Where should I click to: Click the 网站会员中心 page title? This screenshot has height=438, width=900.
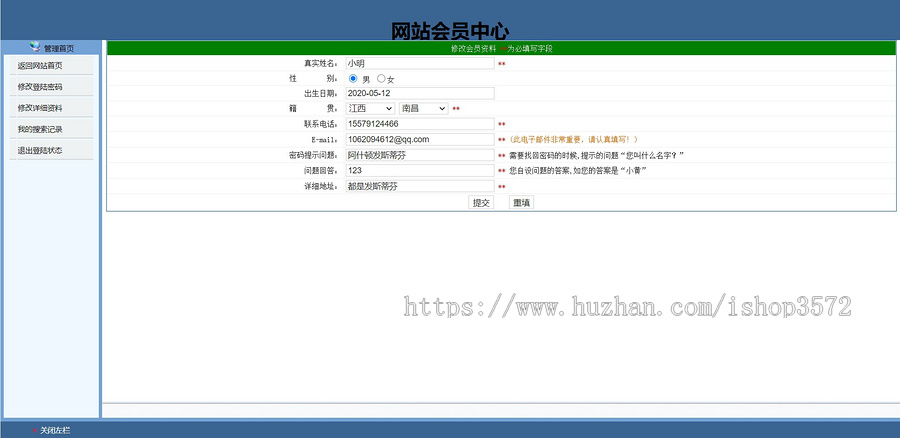(450, 31)
